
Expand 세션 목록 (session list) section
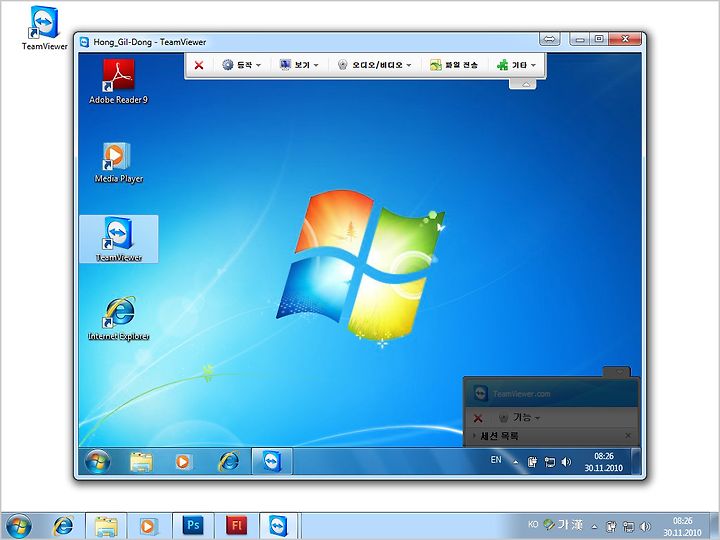tap(474, 435)
